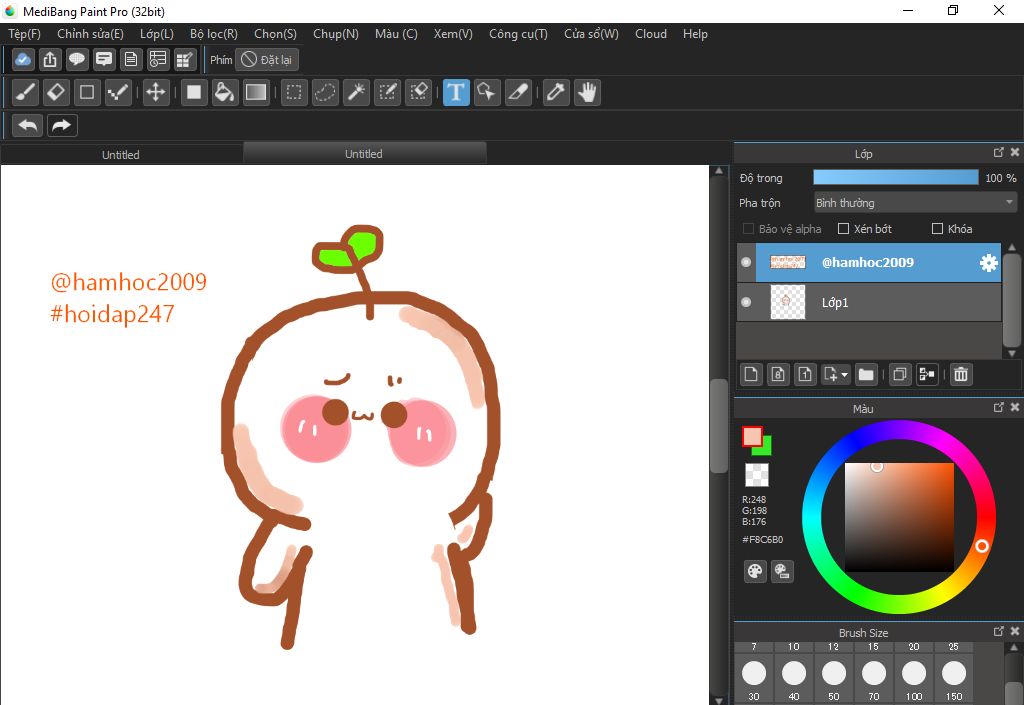Undock the Màu color panel
This screenshot has height=705, width=1024.
pos(998,408)
